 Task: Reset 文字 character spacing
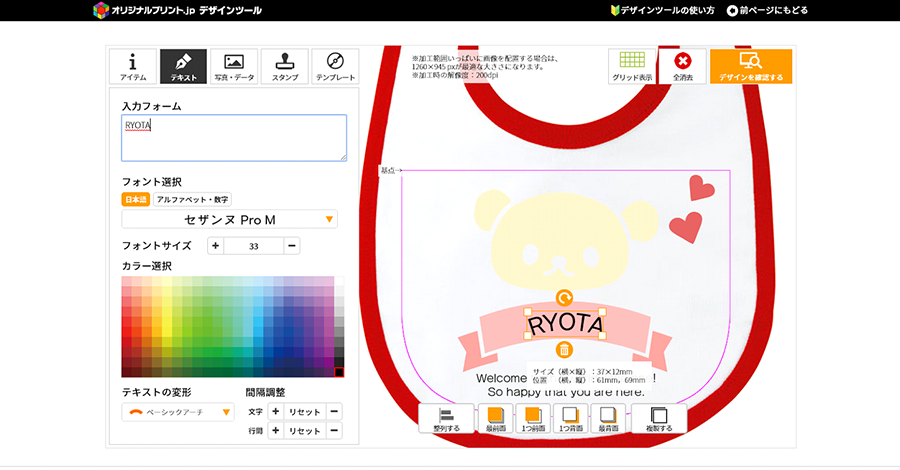pyautogui.click(x=305, y=411)
